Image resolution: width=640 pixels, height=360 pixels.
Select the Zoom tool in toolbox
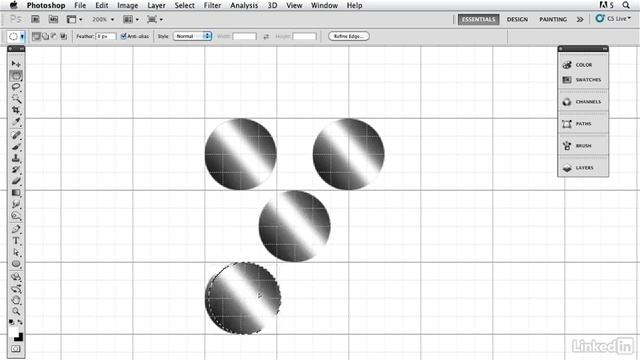coord(16,311)
